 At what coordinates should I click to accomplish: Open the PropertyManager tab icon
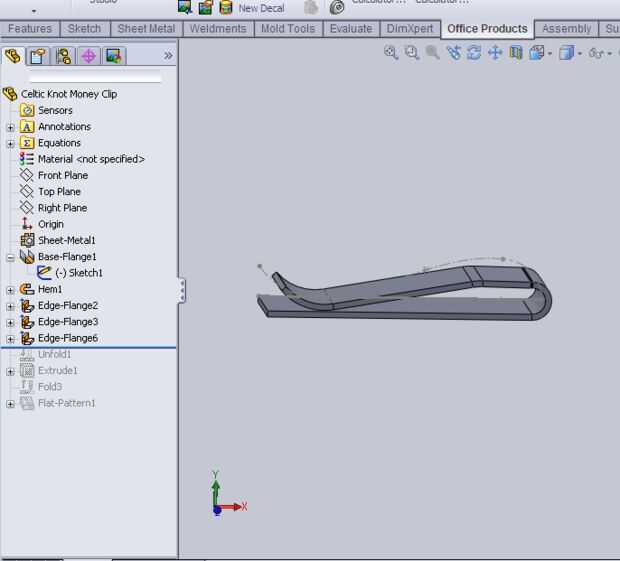38,56
